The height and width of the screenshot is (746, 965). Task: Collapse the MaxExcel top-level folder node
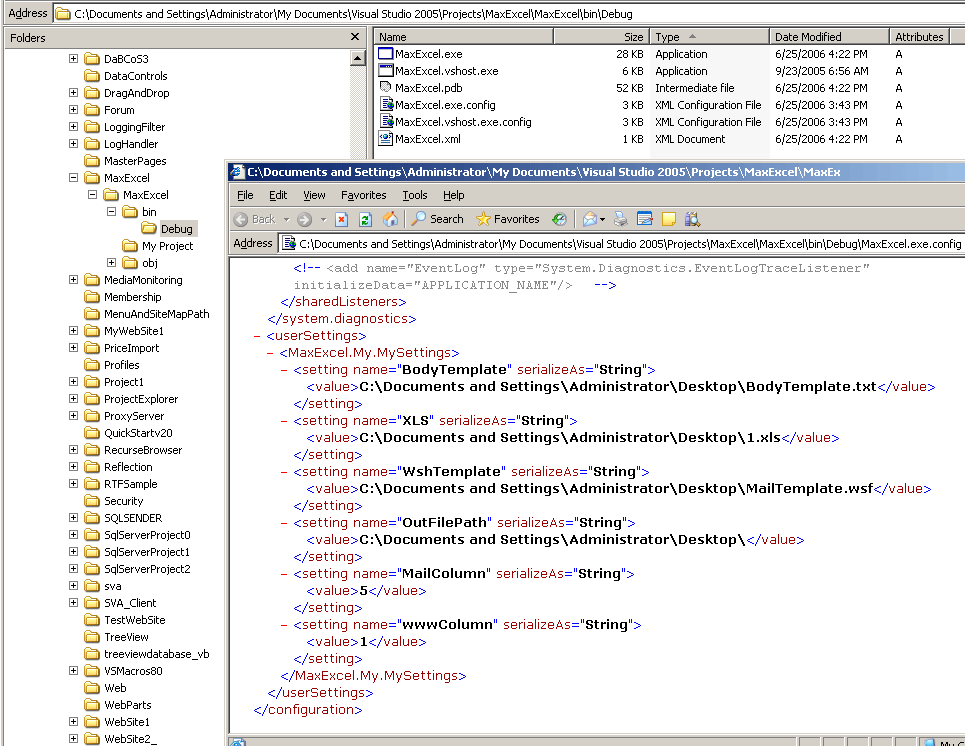(x=73, y=177)
